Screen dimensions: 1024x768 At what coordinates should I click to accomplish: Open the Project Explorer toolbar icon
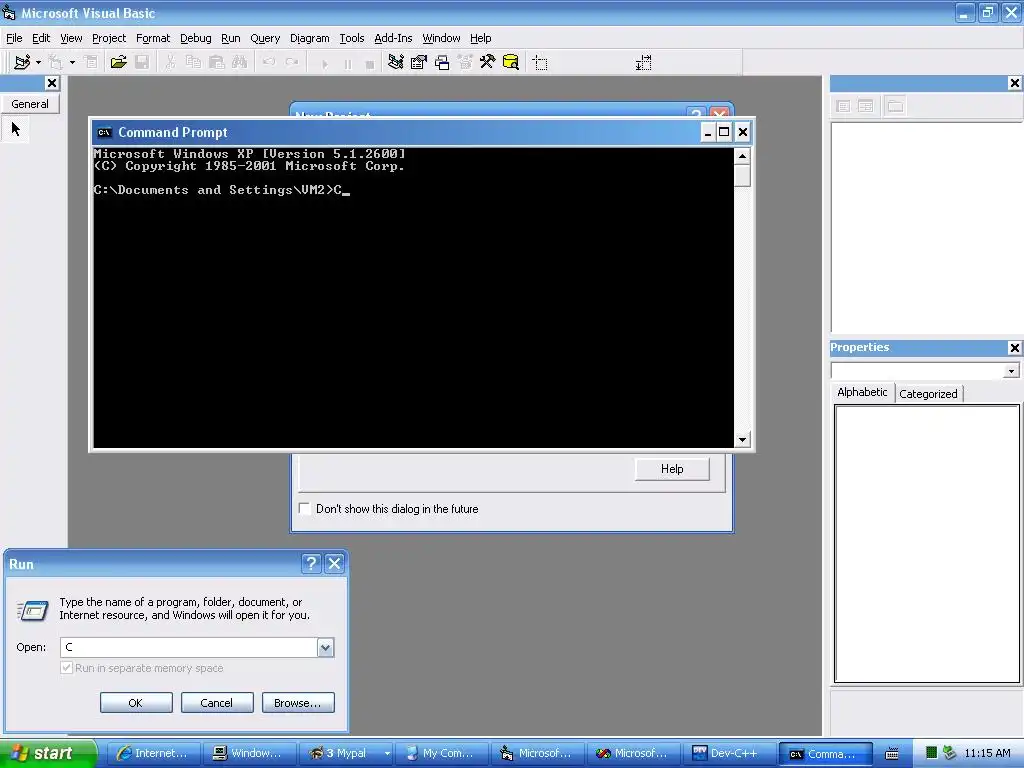(395, 63)
